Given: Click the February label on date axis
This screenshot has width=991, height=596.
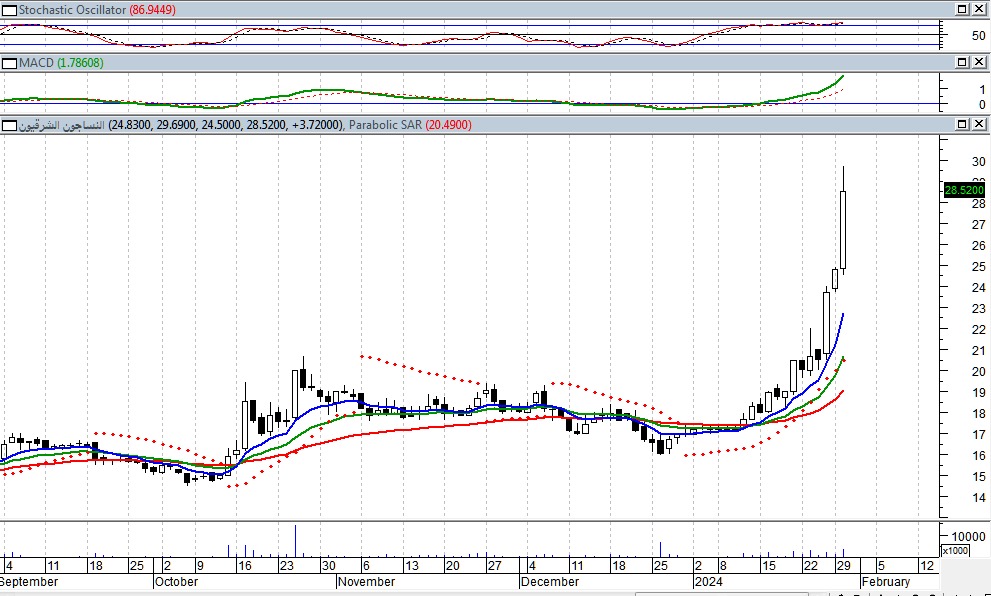Looking at the screenshot, I should point(886,582).
